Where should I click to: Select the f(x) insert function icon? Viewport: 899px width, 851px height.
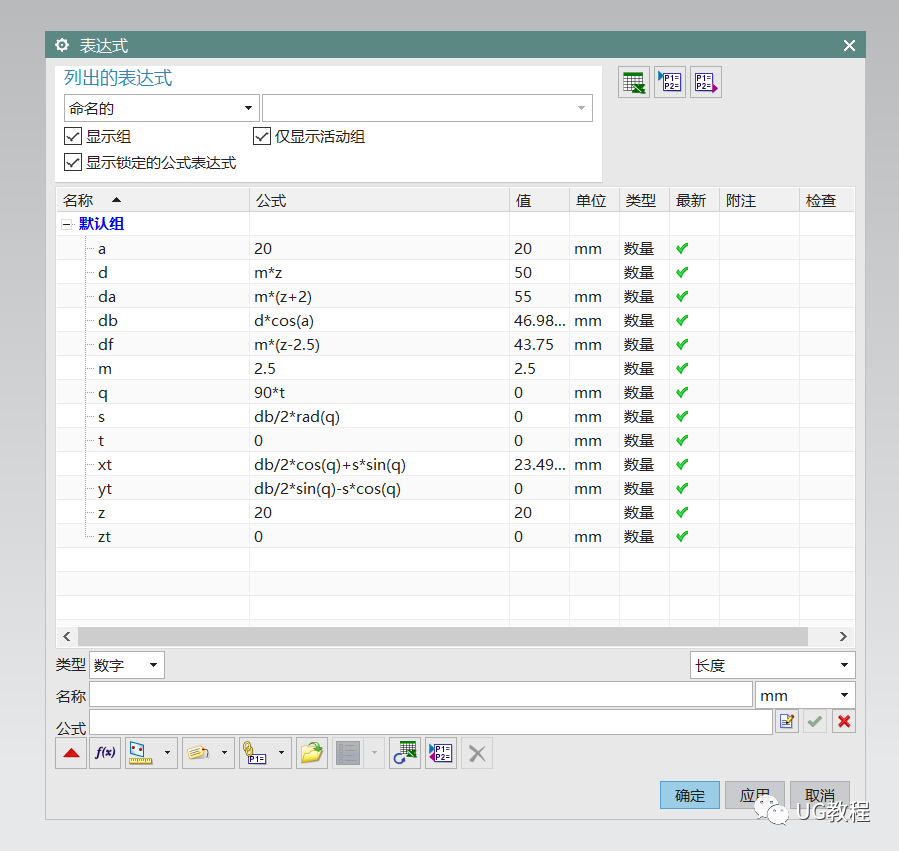click(x=105, y=753)
